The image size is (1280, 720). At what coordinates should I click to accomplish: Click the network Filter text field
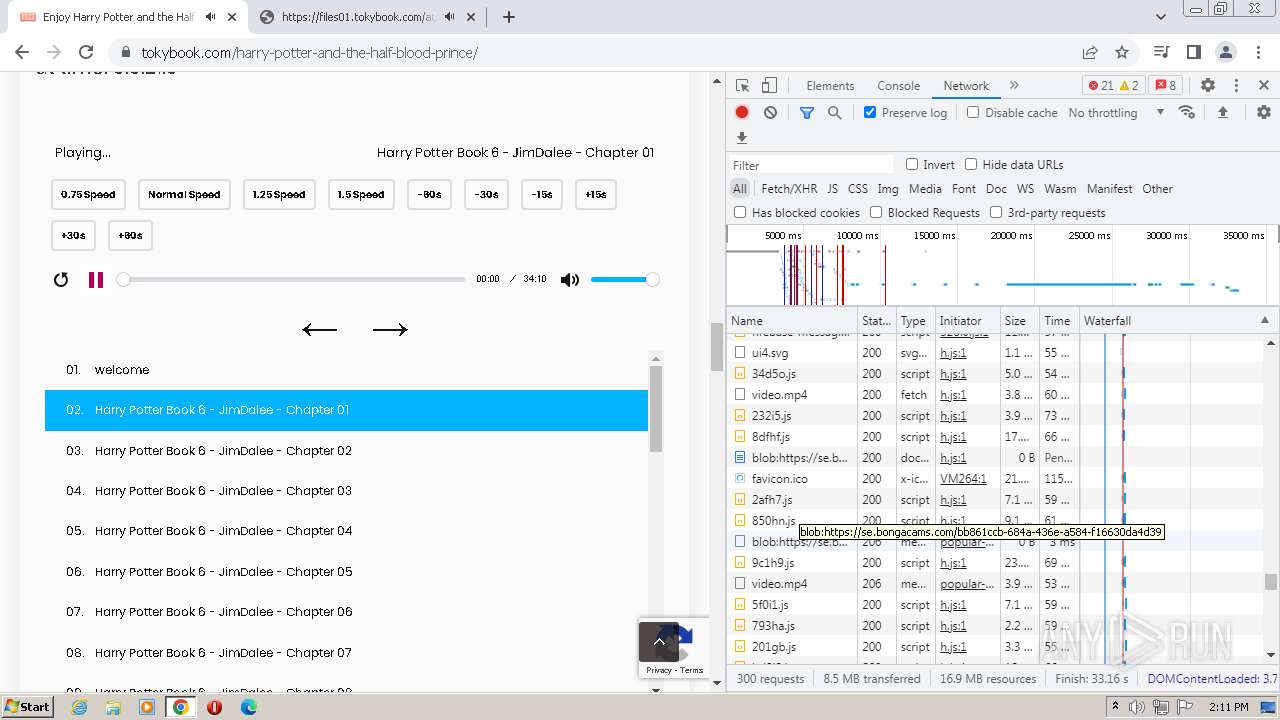(811, 165)
